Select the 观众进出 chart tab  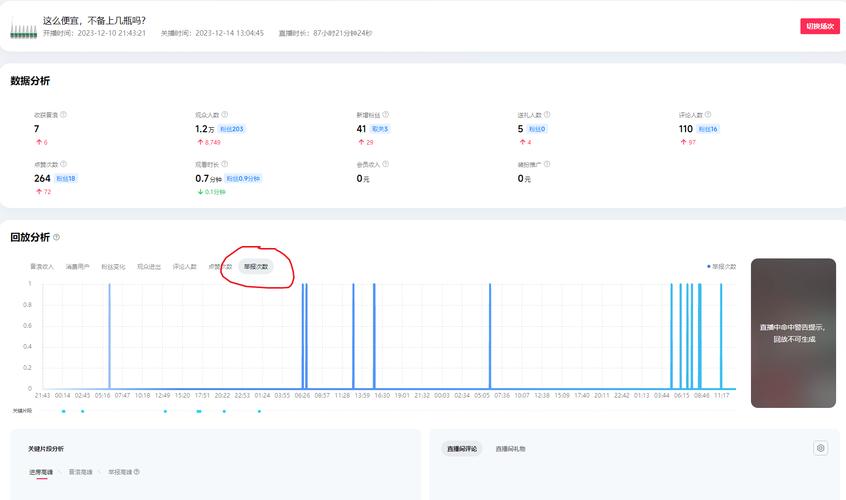[x=149, y=266]
